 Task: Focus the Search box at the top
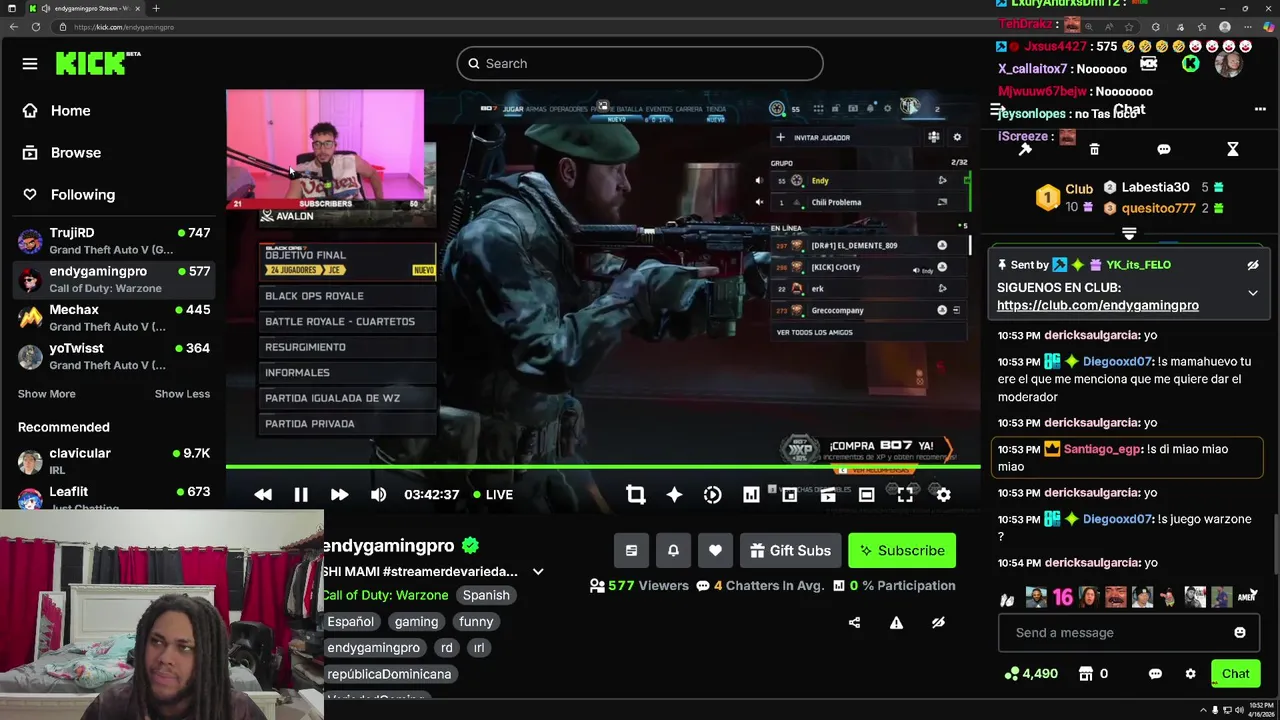(x=640, y=63)
